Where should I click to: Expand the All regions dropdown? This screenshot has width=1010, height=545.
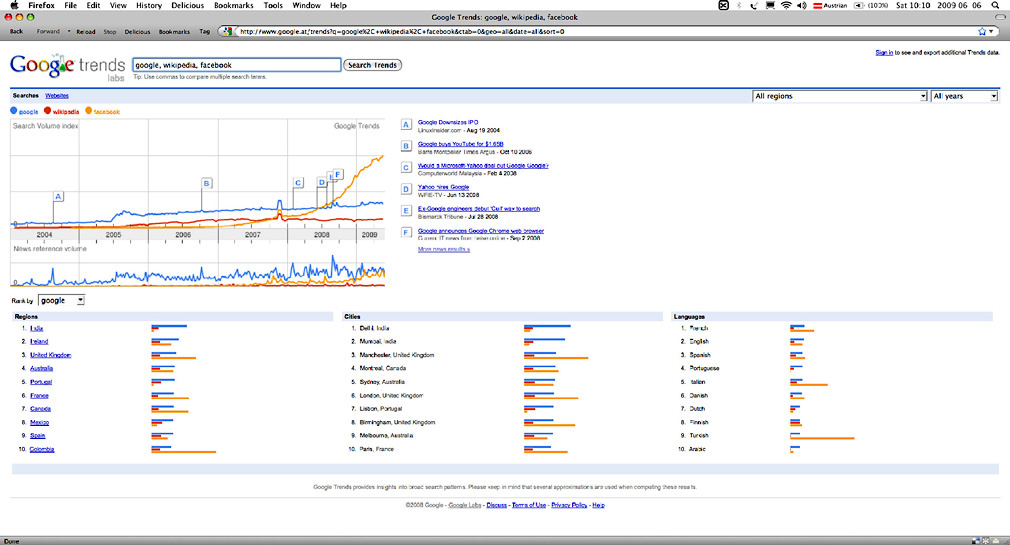click(x=840, y=96)
